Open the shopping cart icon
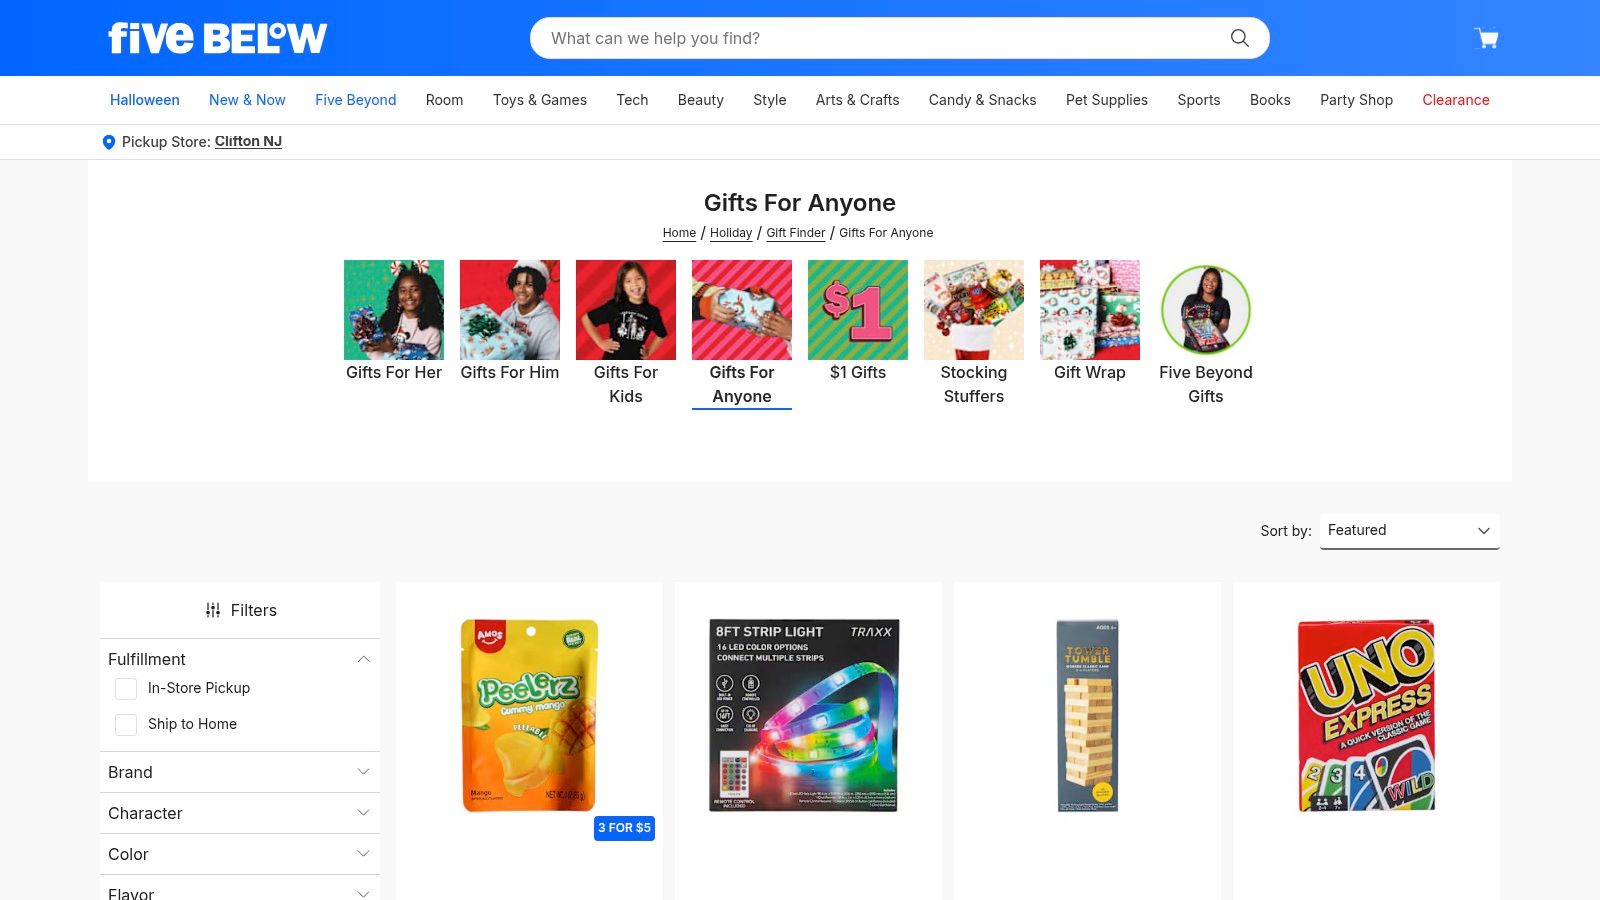The height and width of the screenshot is (900, 1600). (1486, 38)
